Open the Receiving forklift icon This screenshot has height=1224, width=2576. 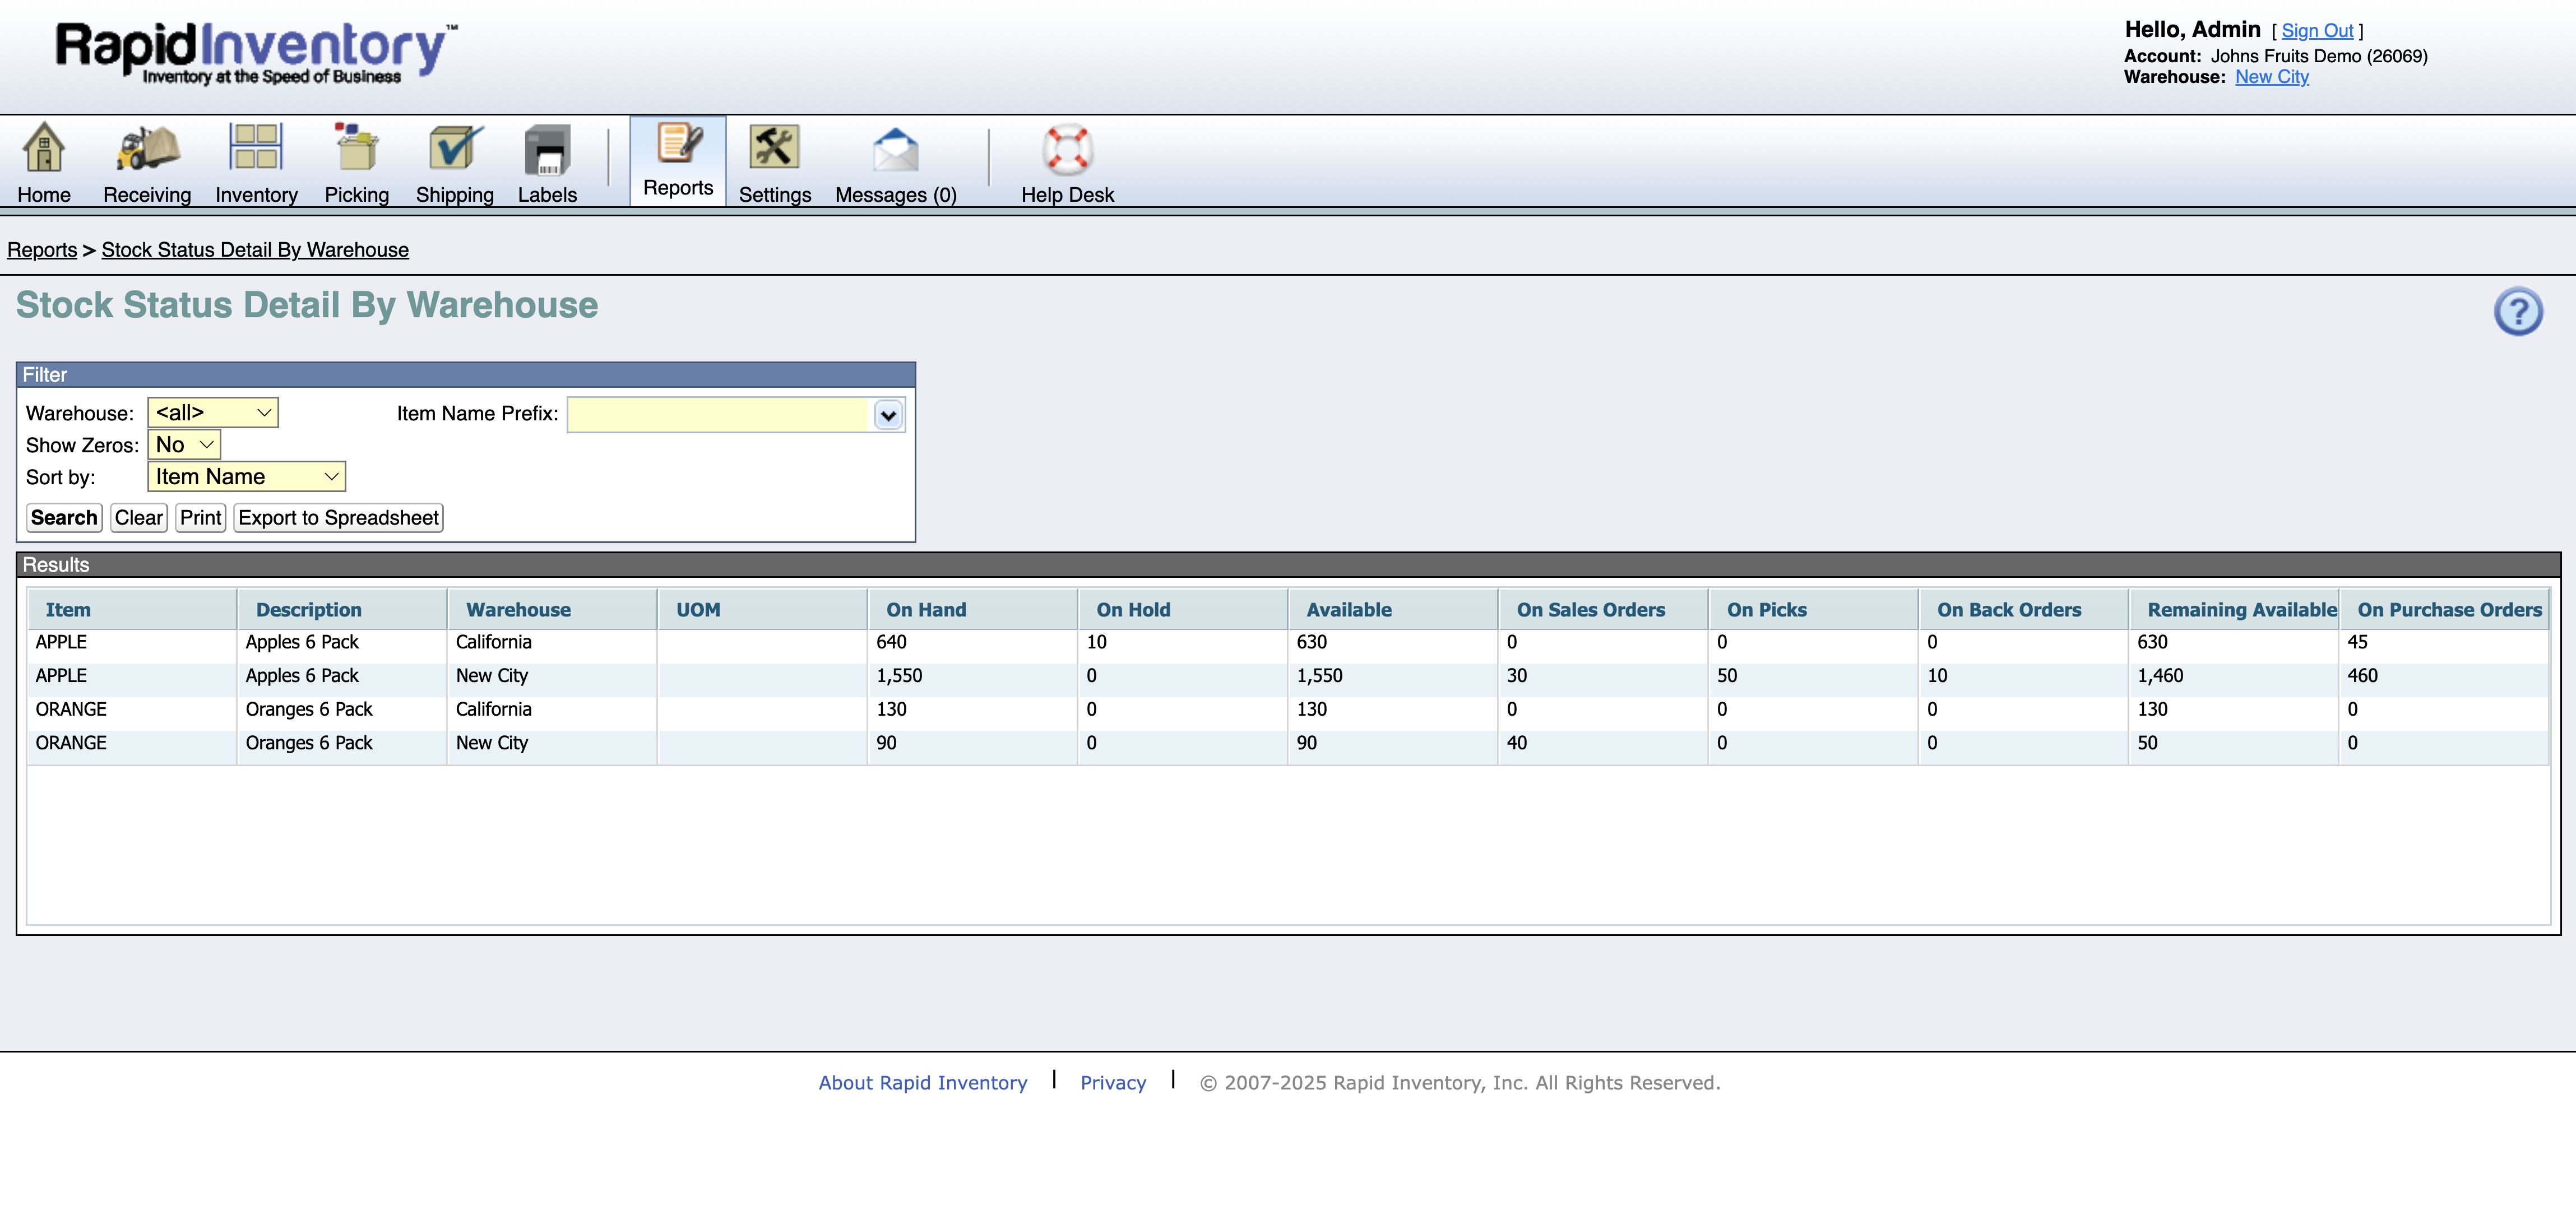click(147, 148)
